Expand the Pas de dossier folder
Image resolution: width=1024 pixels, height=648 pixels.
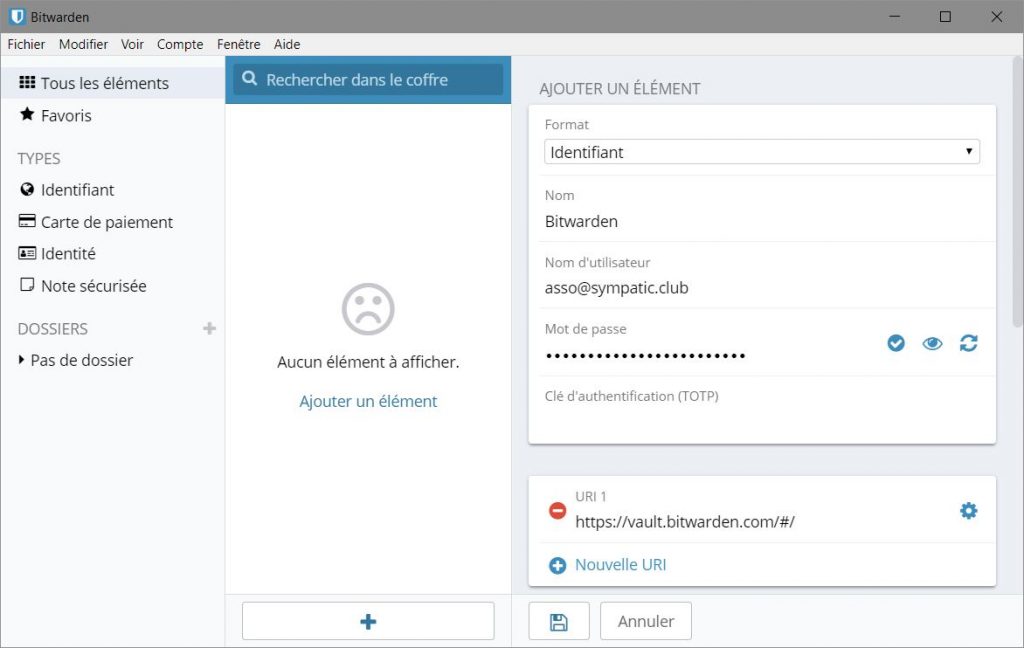pos(80,360)
